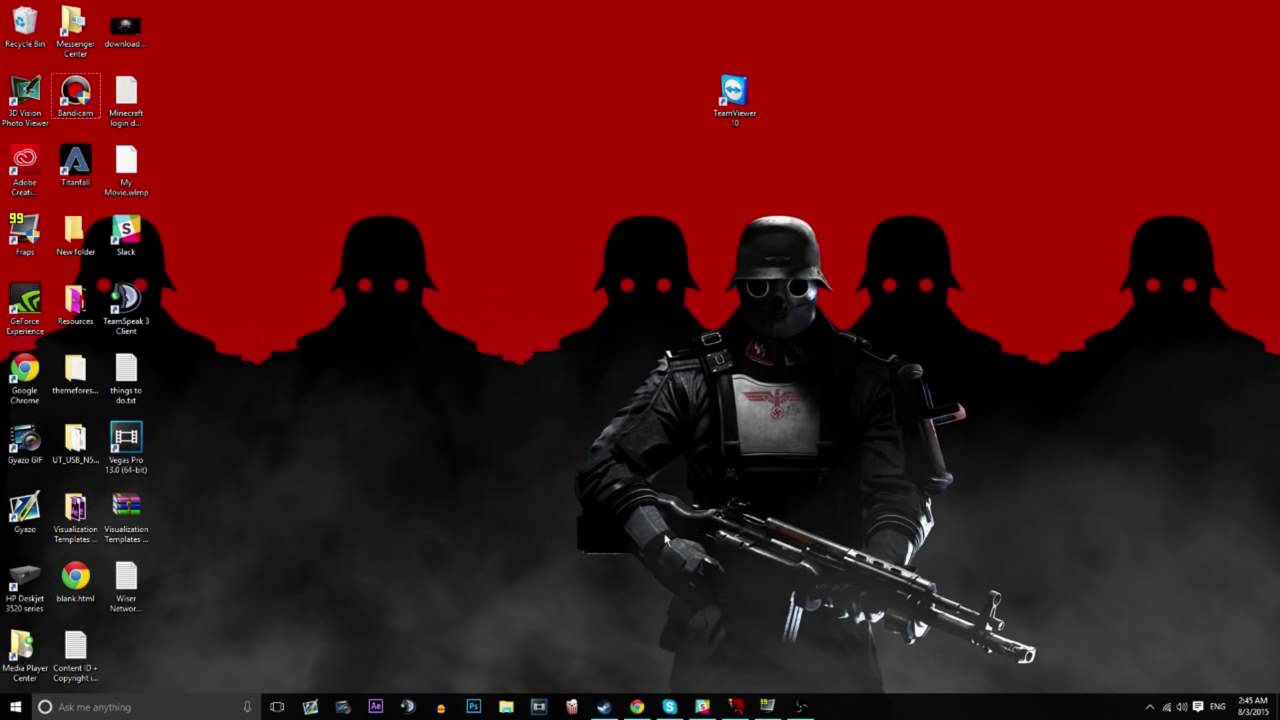This screenshot has height=720, width=1280.
Task: Select the Bandicam desktop shortcut
Action: tap(75, 97)
